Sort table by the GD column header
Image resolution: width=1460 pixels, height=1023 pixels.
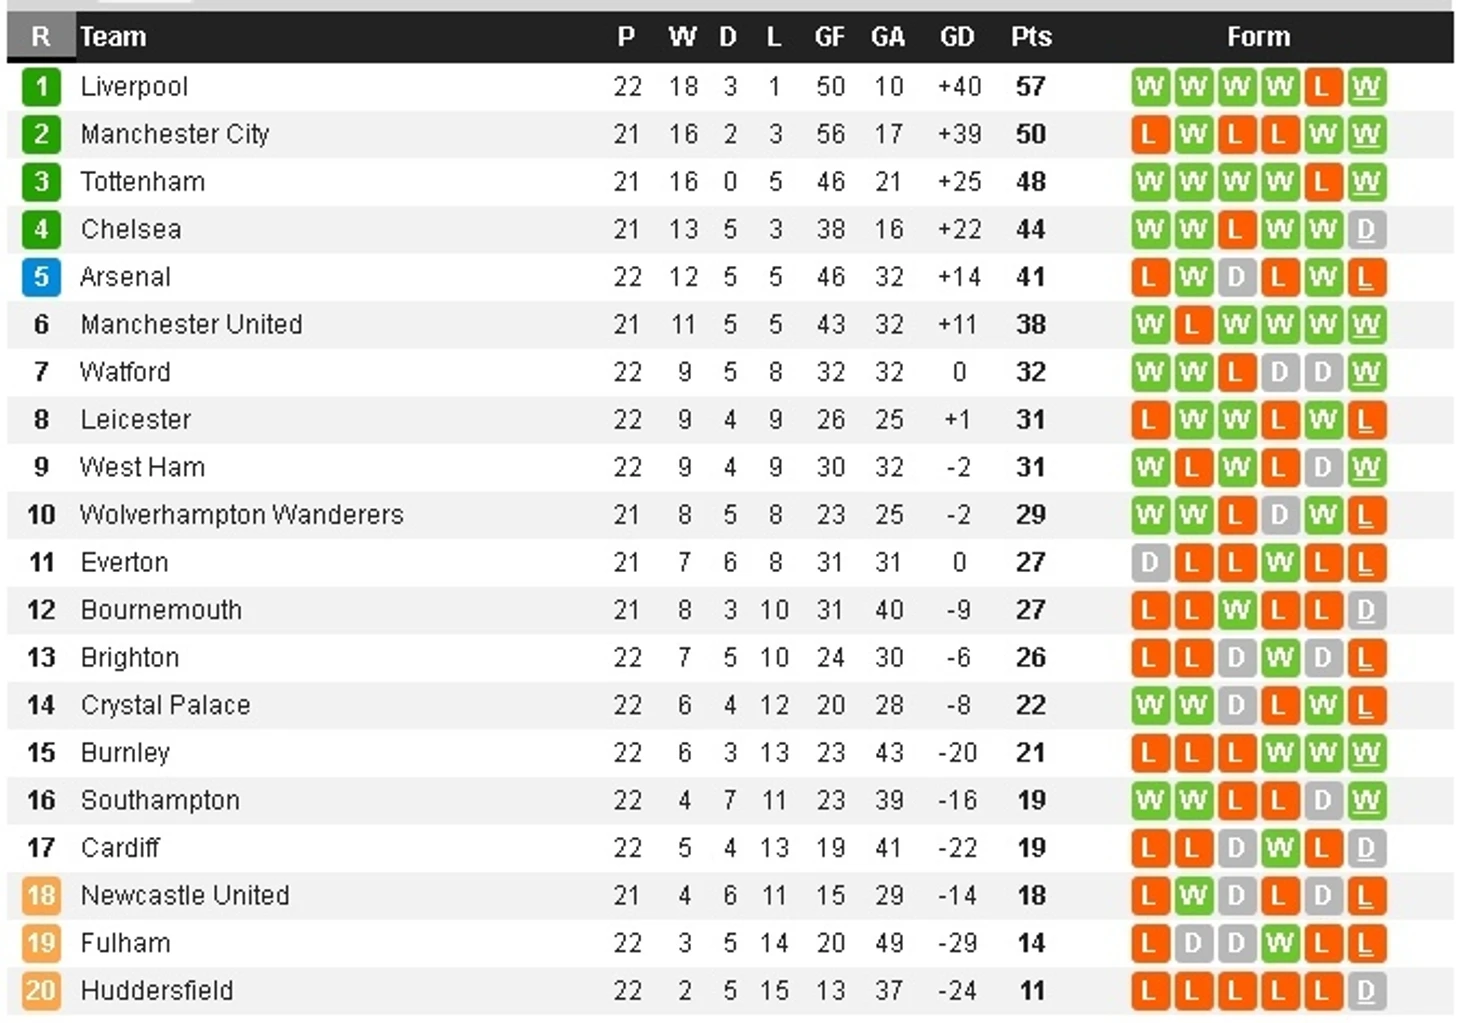[x=957, y=37]
